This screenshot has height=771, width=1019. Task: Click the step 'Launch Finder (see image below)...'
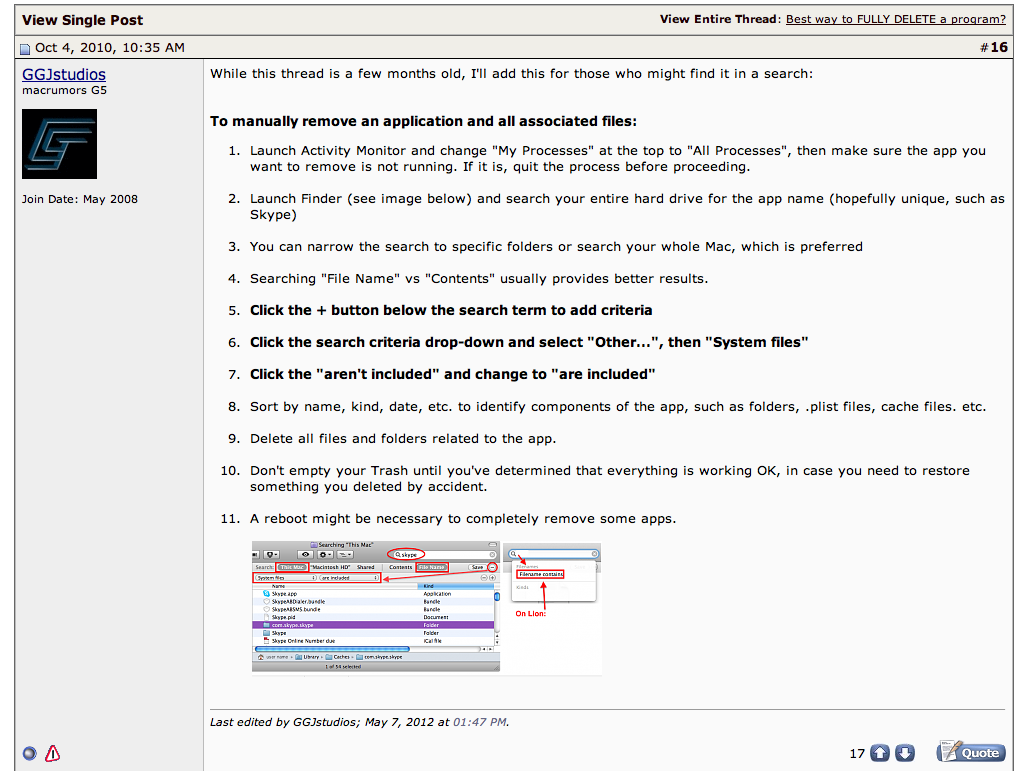[627, 207]
